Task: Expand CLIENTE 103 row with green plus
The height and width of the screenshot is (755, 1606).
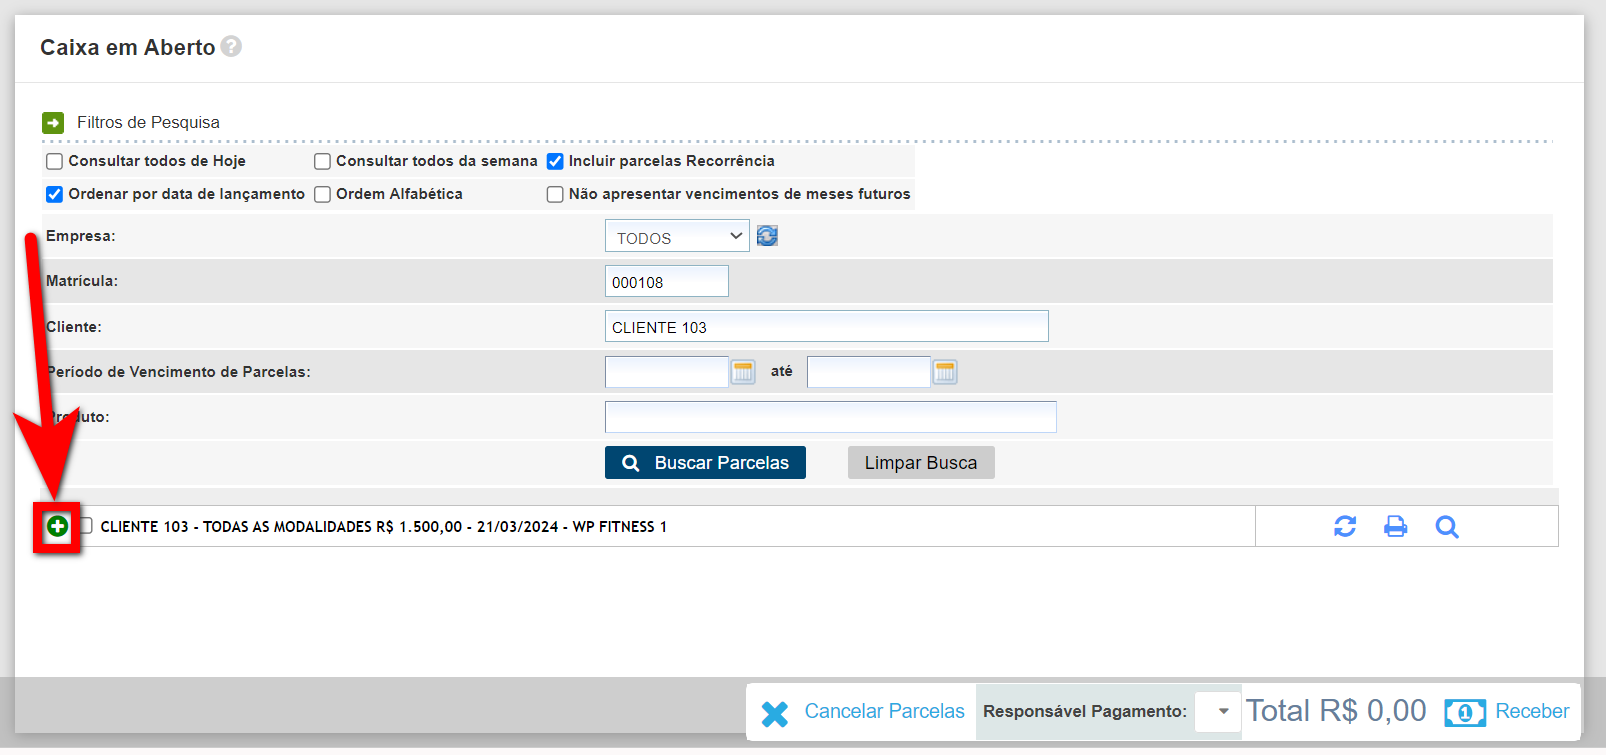Action: (58, 526)
